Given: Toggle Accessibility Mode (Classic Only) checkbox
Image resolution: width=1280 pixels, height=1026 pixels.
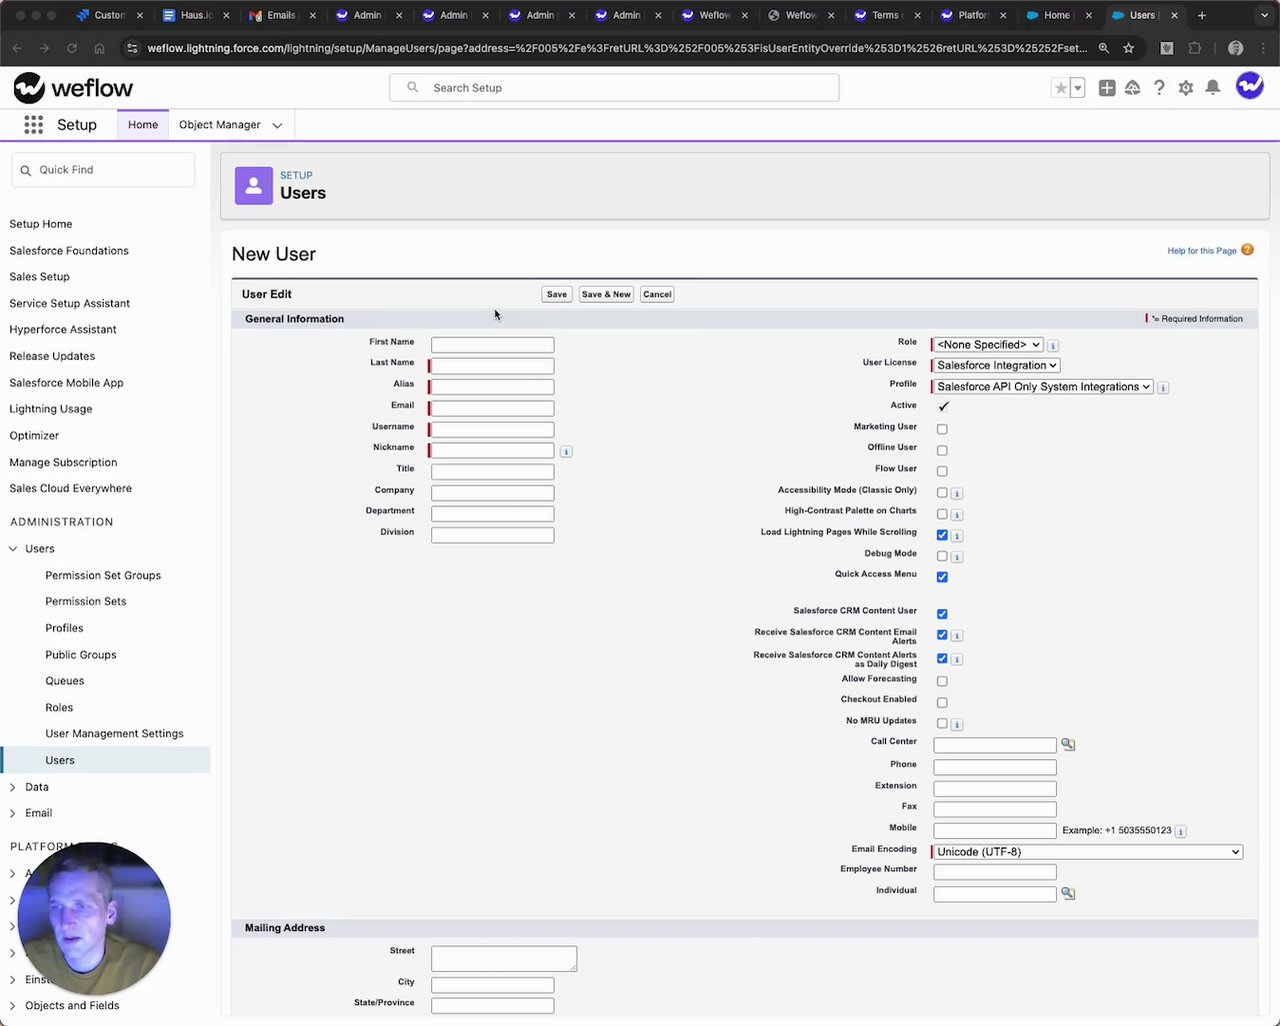Looking at the screenshot, I should point(942,493).
